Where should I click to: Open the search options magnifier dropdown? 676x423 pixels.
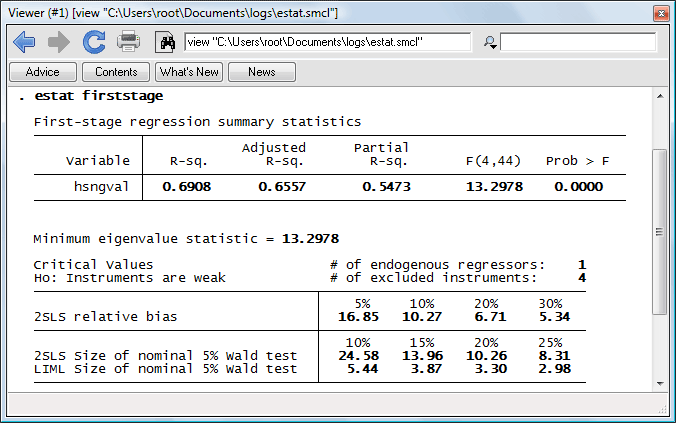(x=490, y=42)
